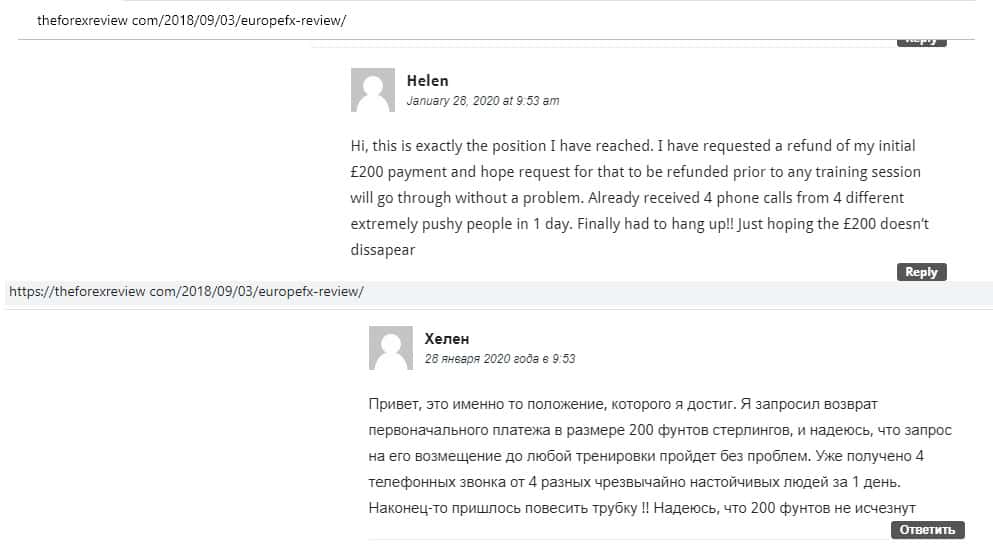Click the avatar icon beside Хелен
Screen dimensions: 993x550
(x=390, y=348)
